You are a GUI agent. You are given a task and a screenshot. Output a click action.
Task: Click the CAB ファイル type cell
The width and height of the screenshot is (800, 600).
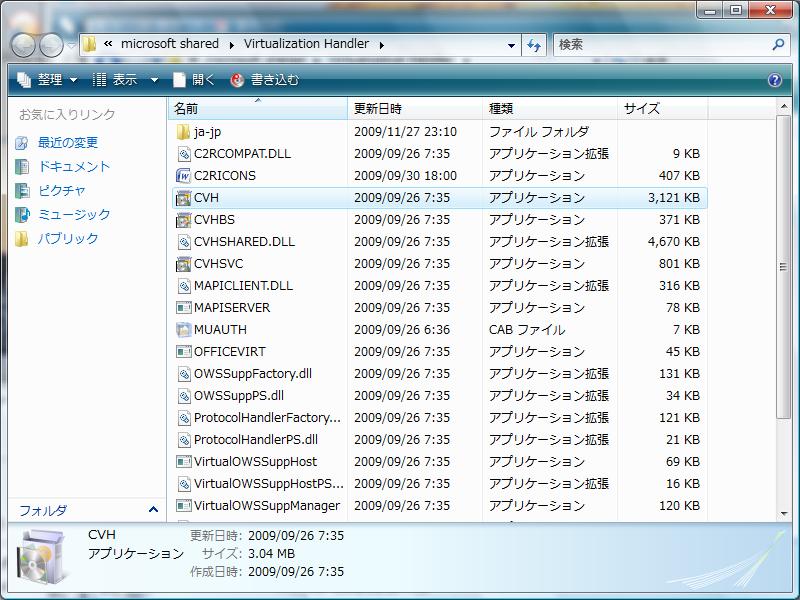click(527, 330)
